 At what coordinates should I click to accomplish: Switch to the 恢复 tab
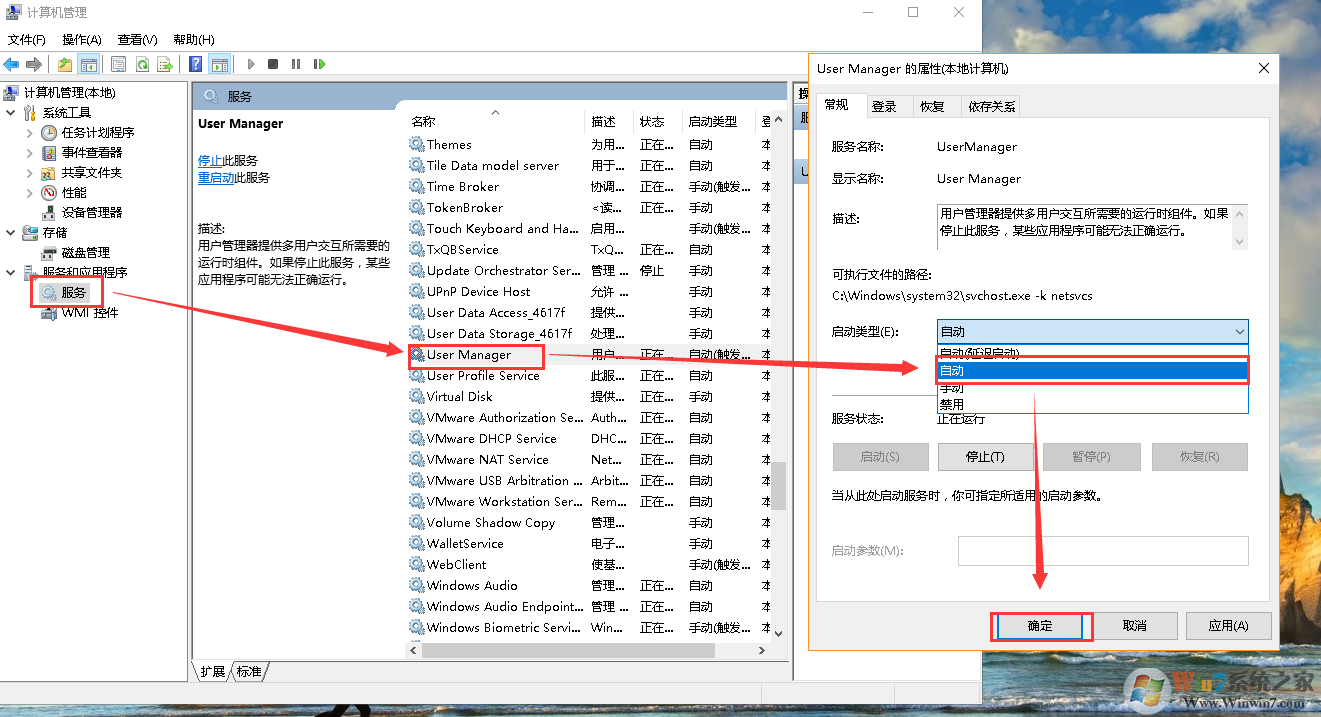click(x=932, y=106)
